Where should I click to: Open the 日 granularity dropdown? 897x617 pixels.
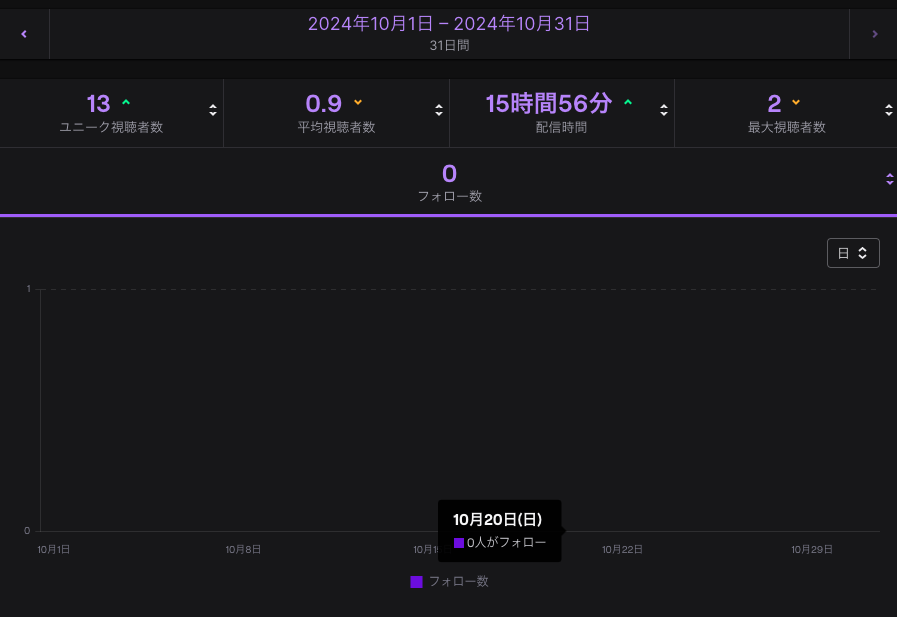tap(853, 253)
